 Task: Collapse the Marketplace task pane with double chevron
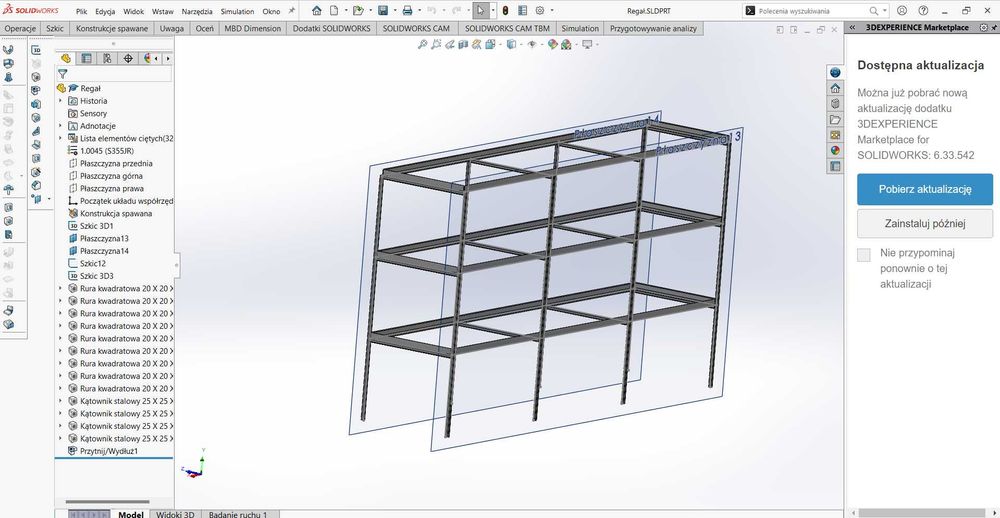pos(852,27)
